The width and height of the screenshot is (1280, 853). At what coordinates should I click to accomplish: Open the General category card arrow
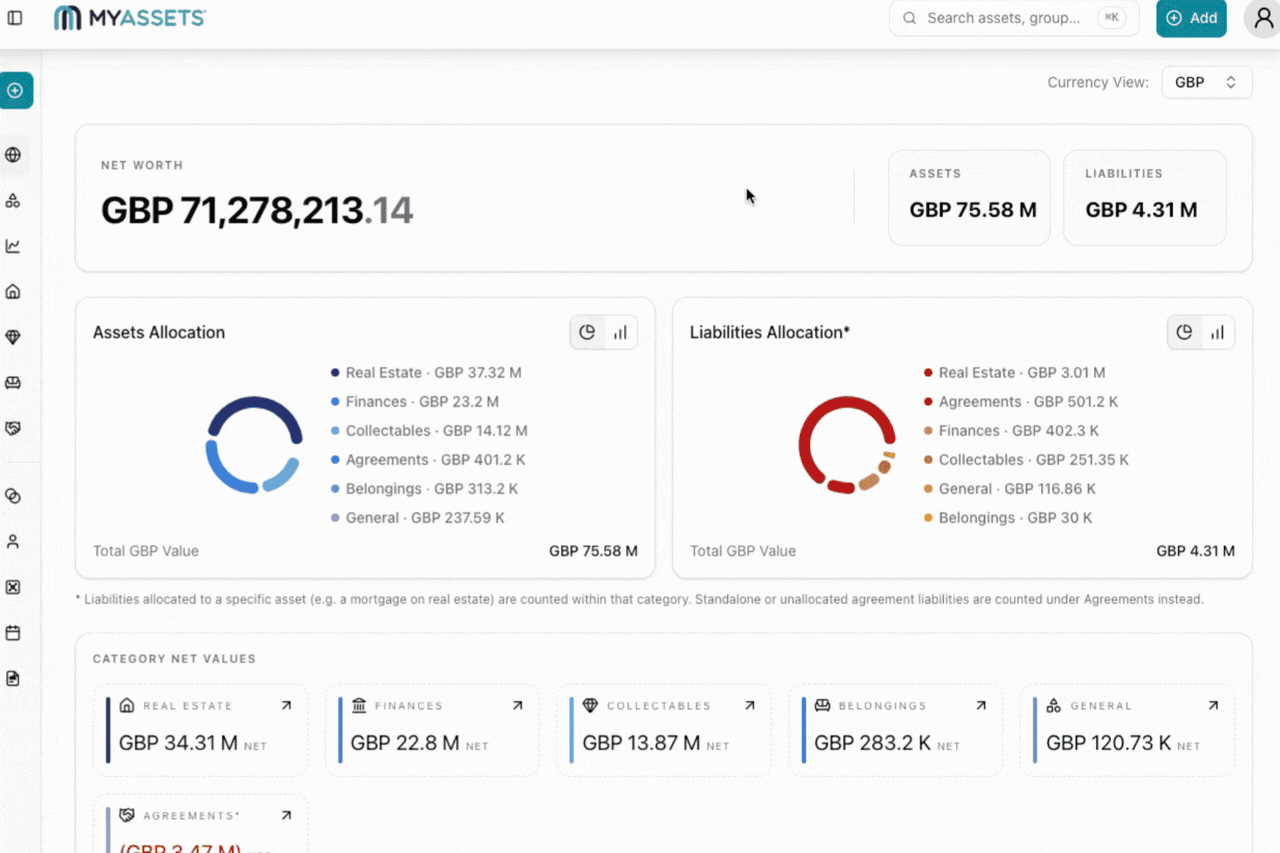coord(1213,706)
